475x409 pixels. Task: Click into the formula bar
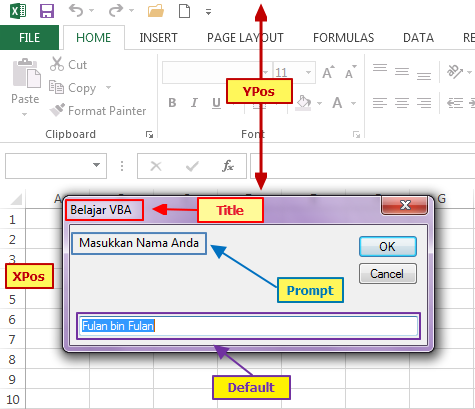pos(363,166)
